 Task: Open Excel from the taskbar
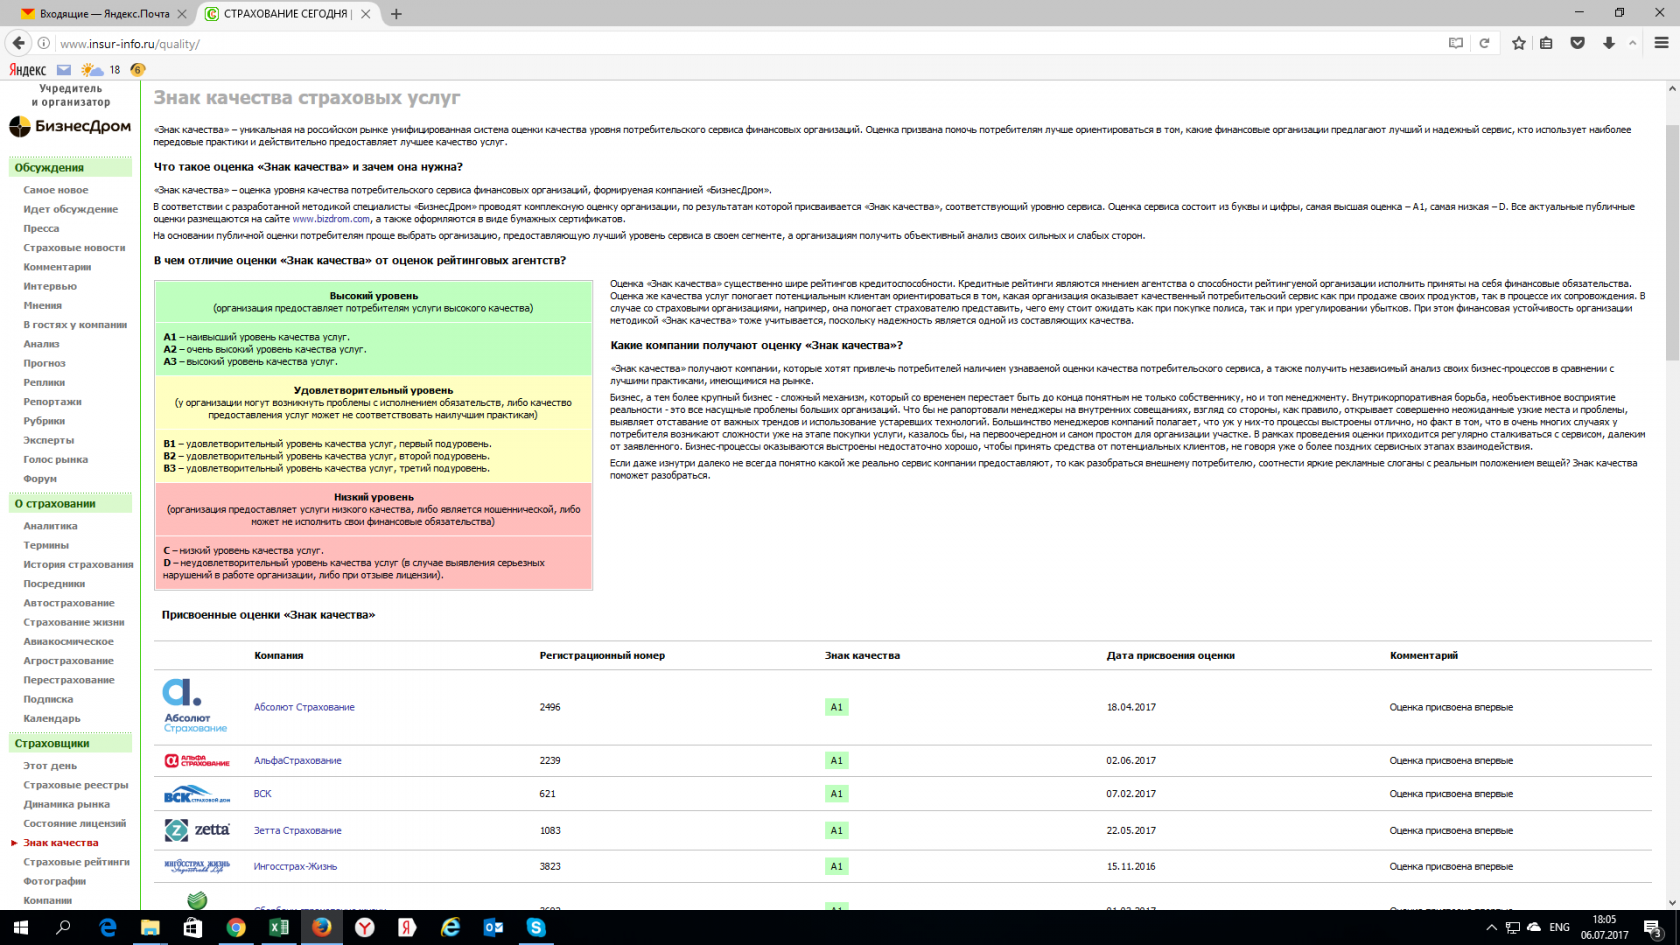pos(279,928)
